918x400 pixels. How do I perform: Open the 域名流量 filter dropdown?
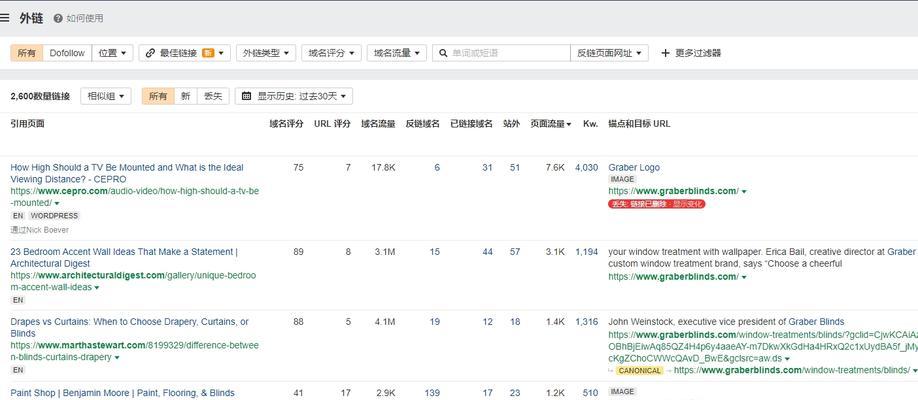click(397, 53)
